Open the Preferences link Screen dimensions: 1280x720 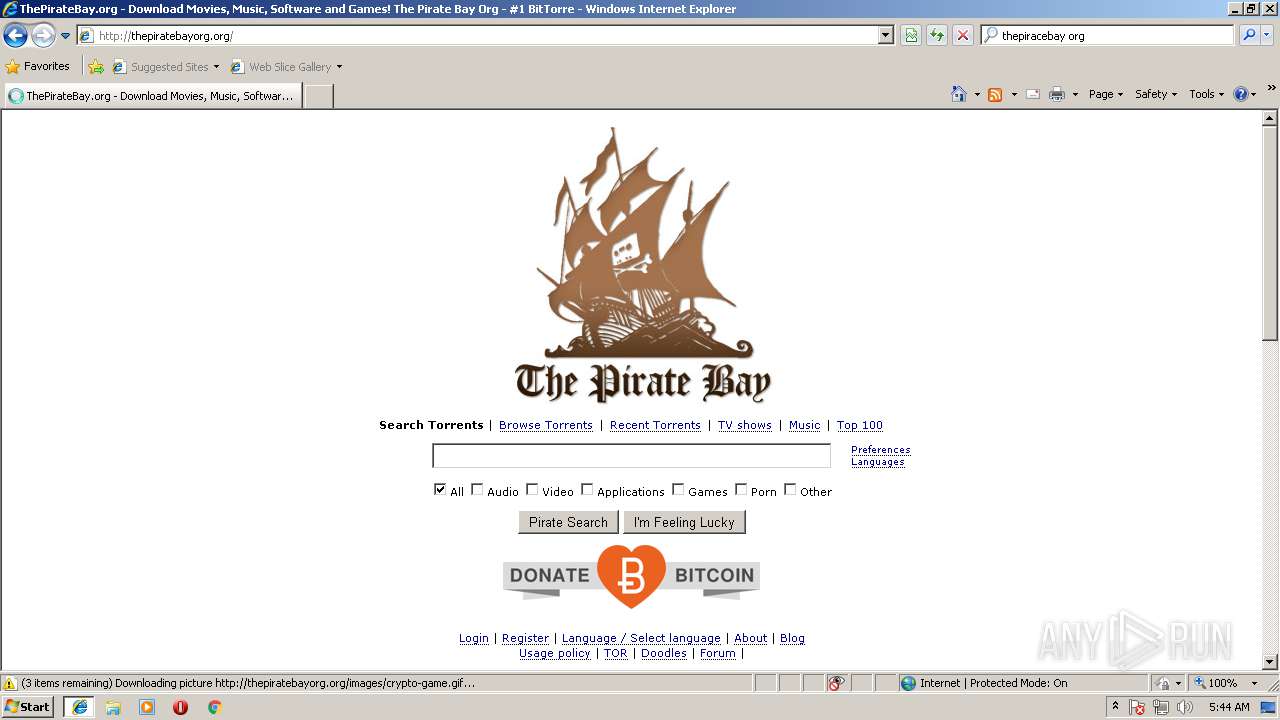[881, 450]
